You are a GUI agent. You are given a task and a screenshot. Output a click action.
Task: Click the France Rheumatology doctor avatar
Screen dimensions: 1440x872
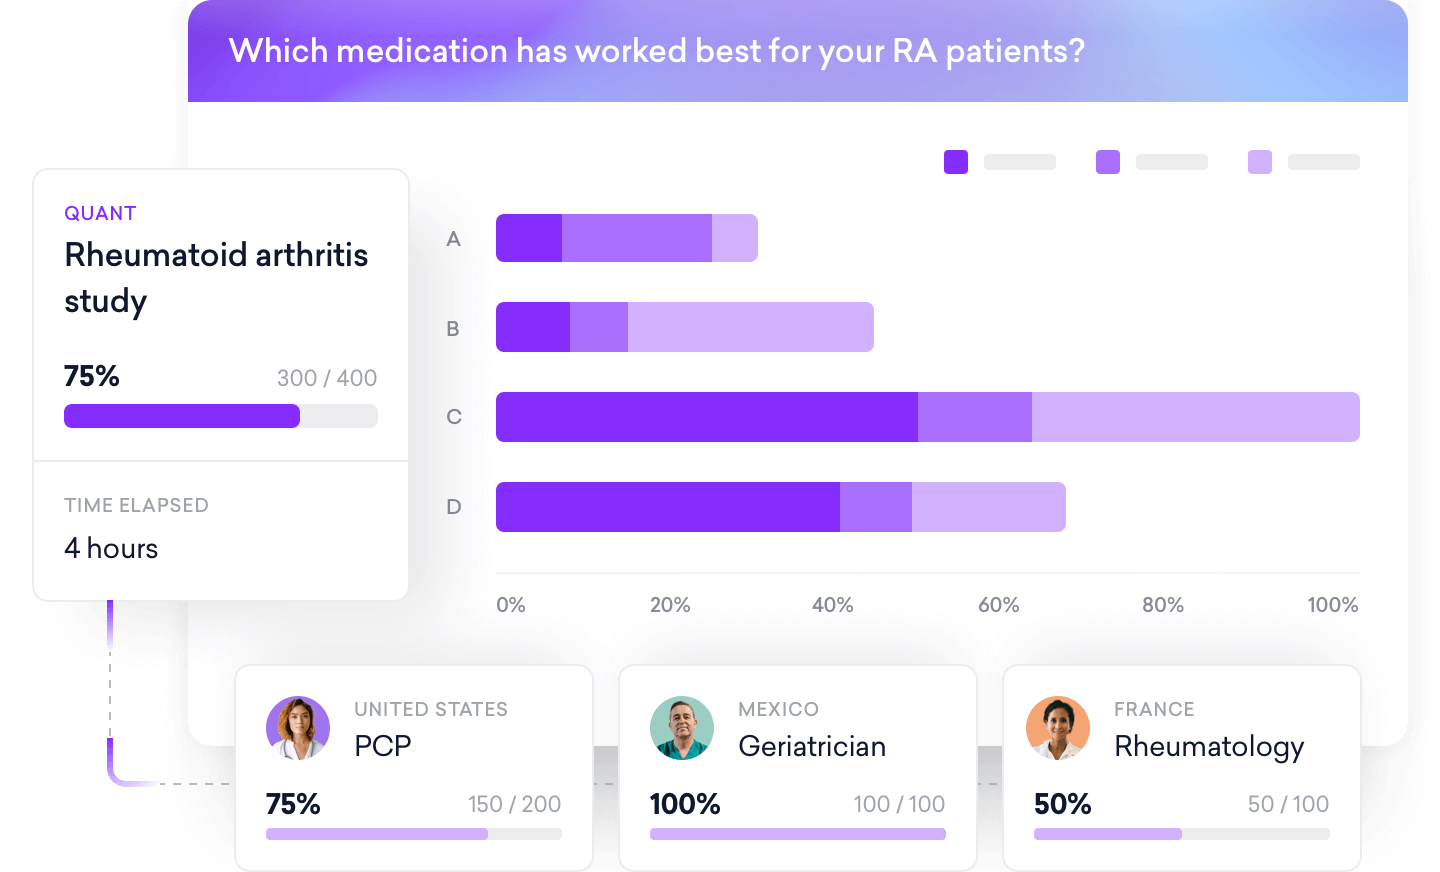(x=1058, y=728)
